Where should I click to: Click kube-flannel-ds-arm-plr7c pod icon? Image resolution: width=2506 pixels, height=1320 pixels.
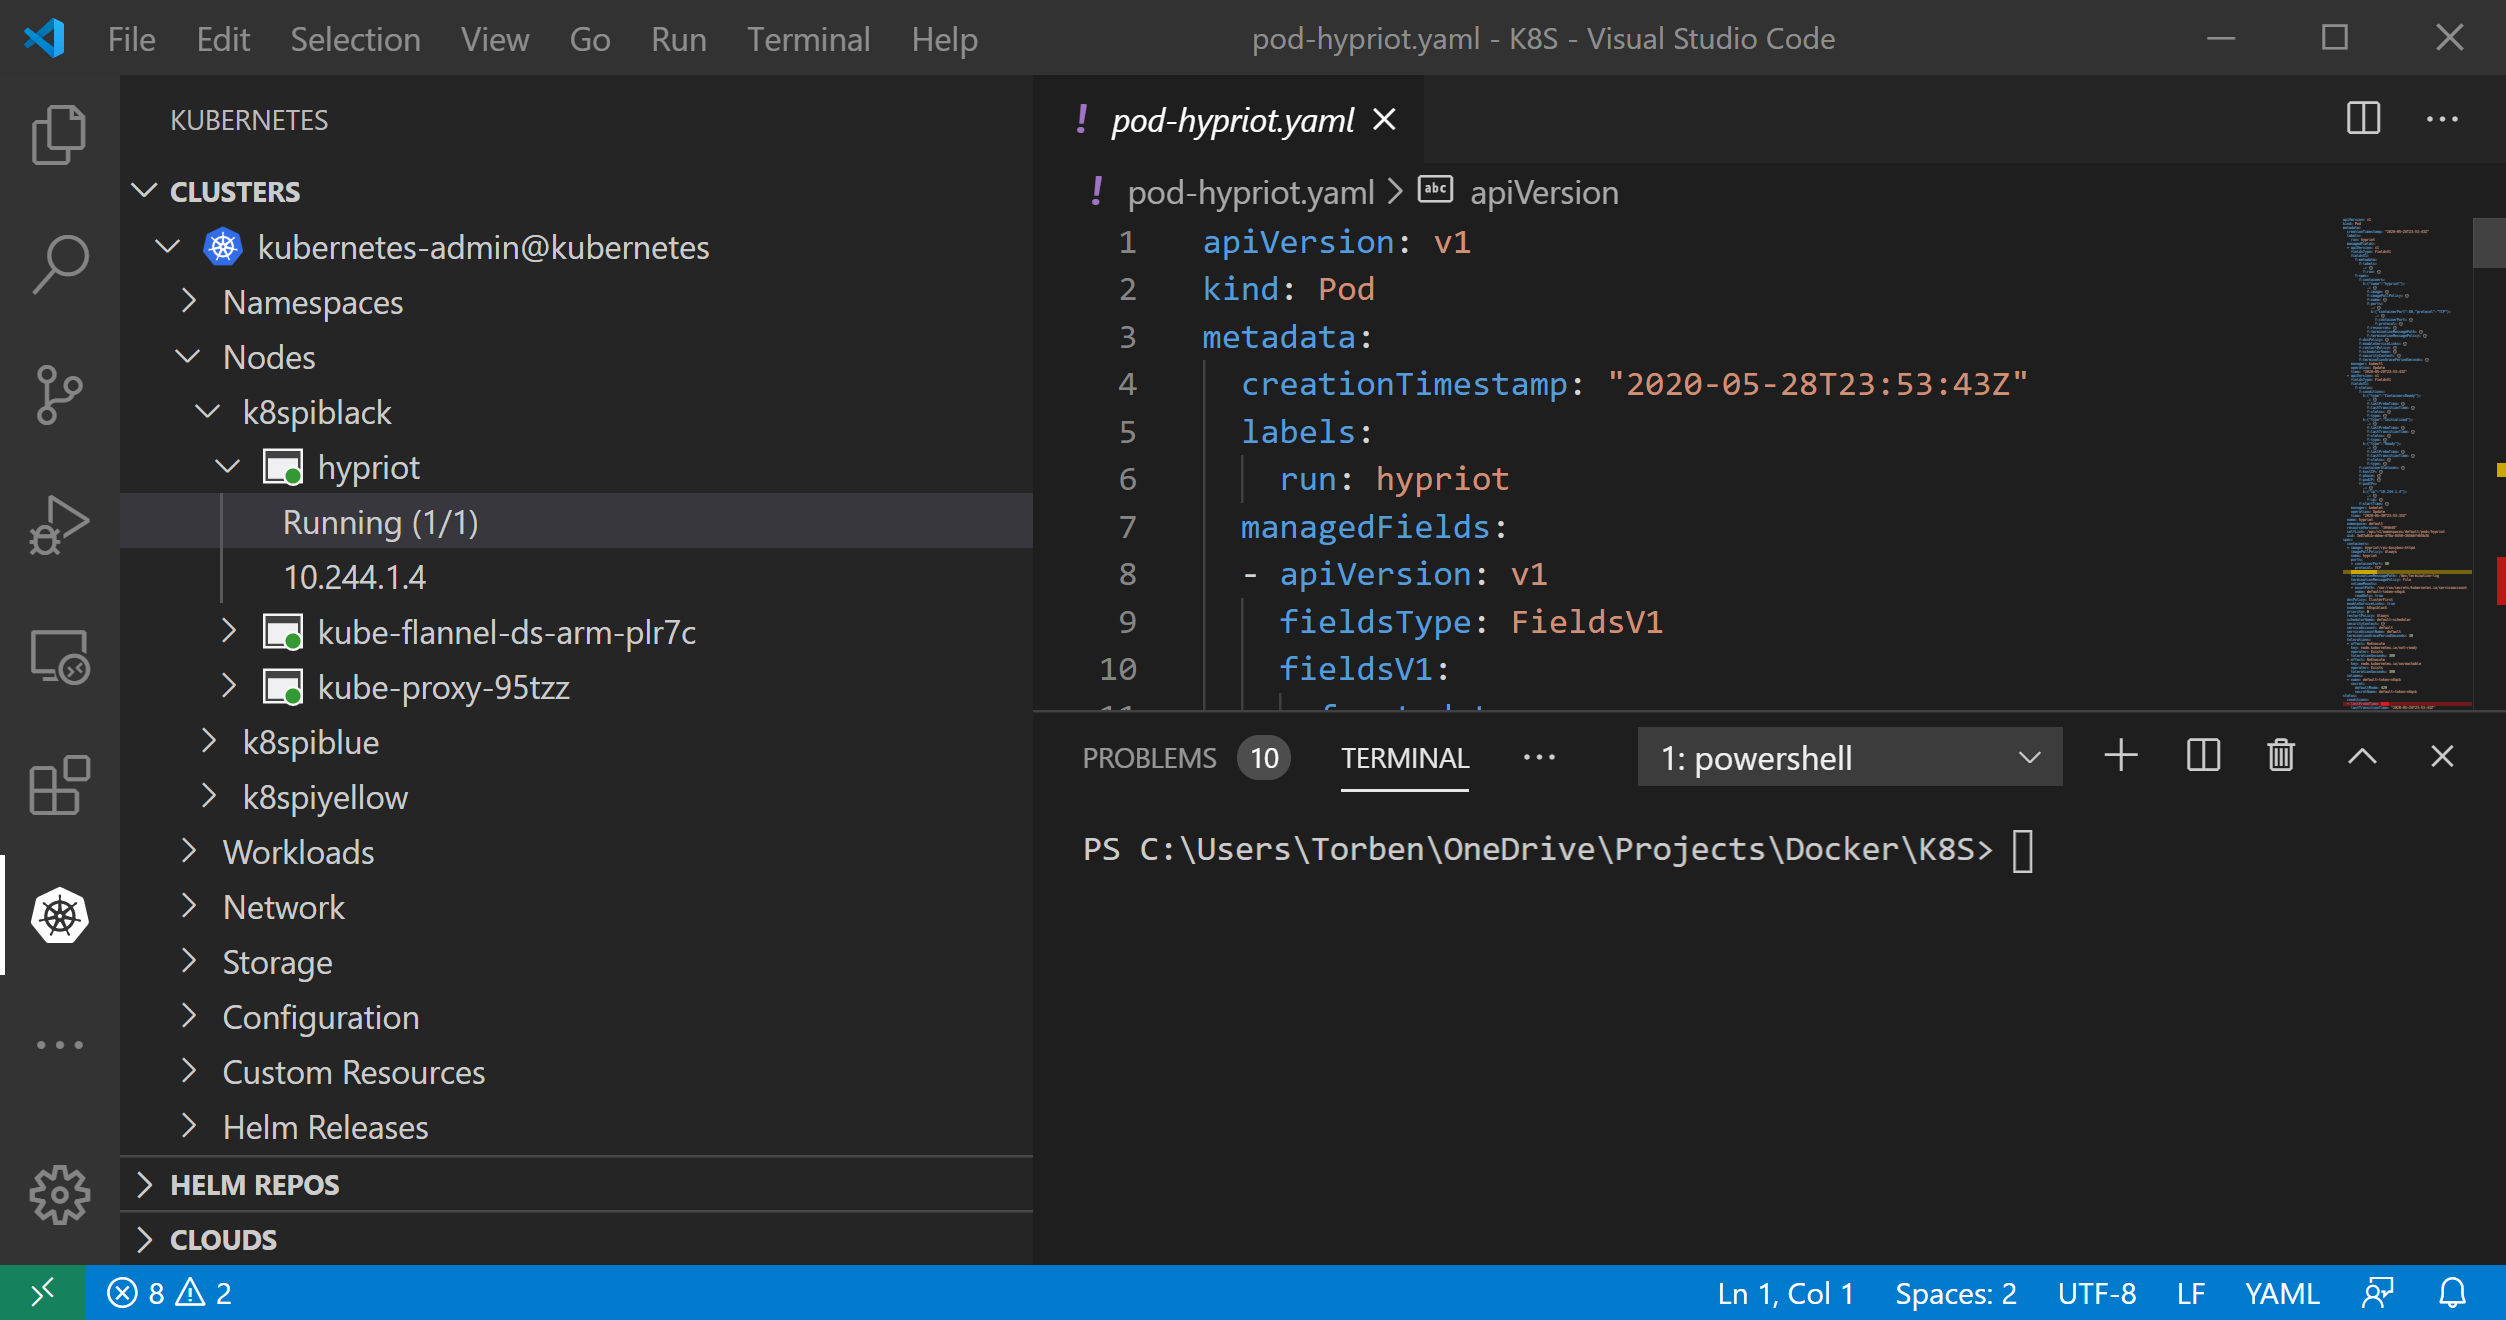(x=283, y=632)
